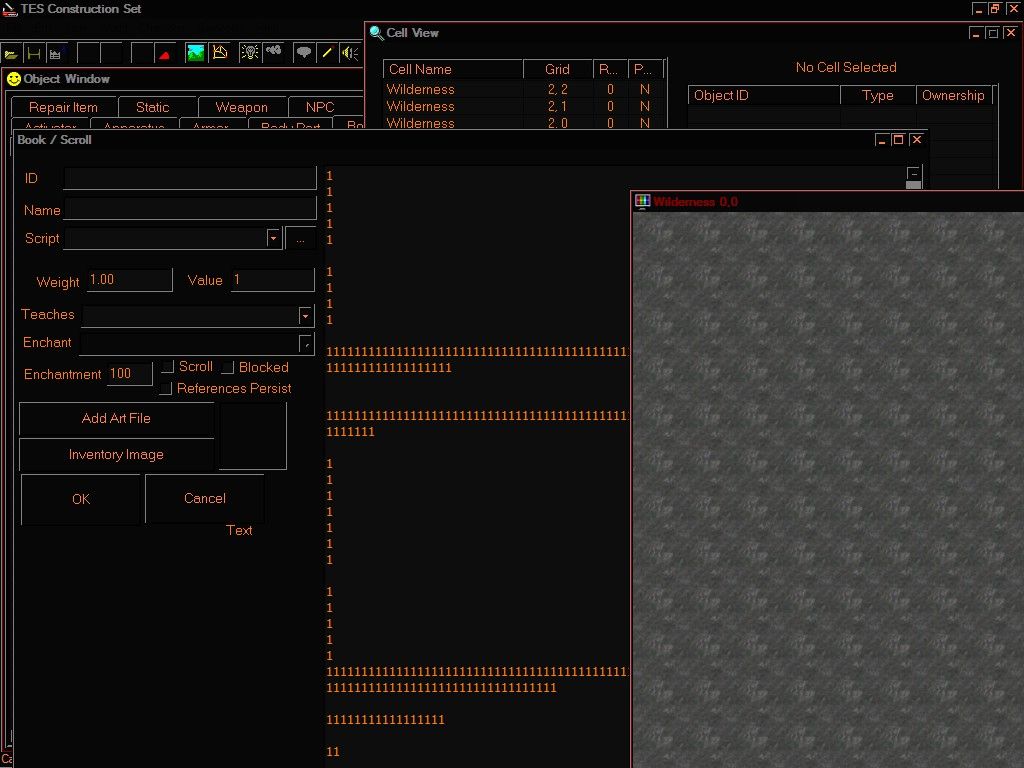Check the References Persist option
This screenshot has width=1024, height=768.
point(166,389)
